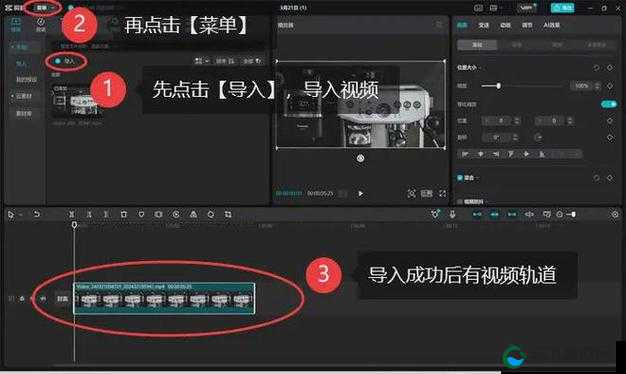This screenshot has height=374, width=626.
Task: Reset the 混合 blend settings
Action: pyautogui.click(x=596, y=178)
